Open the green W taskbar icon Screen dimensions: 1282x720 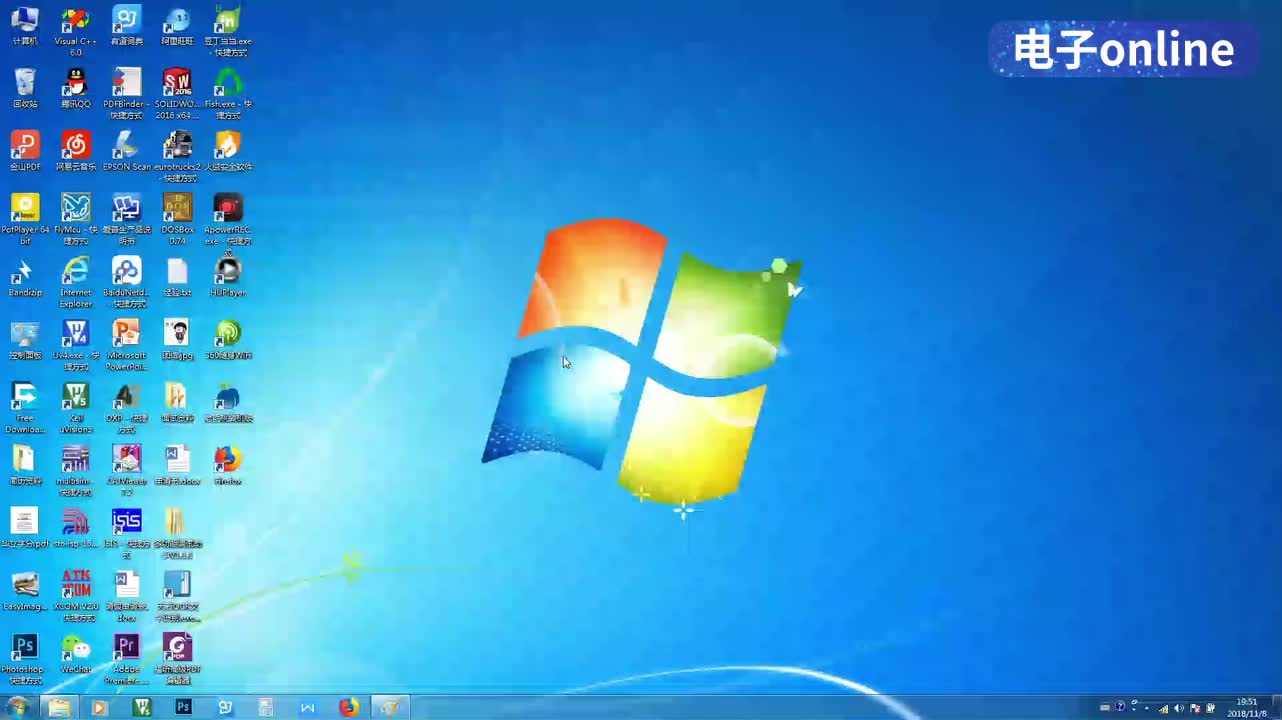pos(142,707)
